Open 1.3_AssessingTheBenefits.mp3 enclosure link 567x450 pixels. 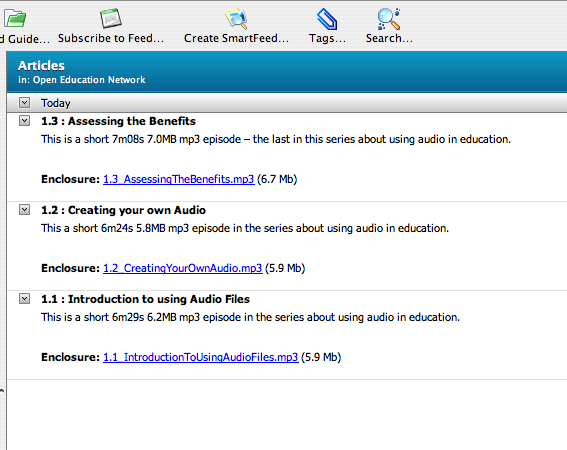(x=179, y=179)
